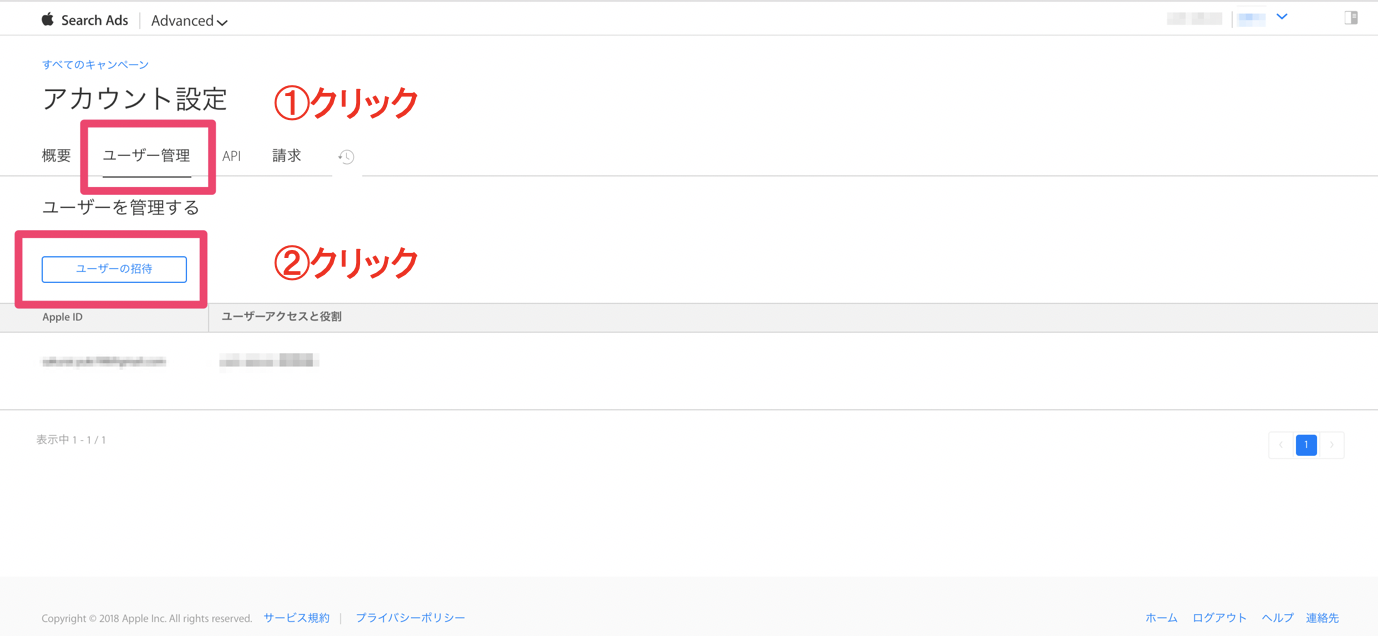Click the ホーム footer link

(1161, 618)
